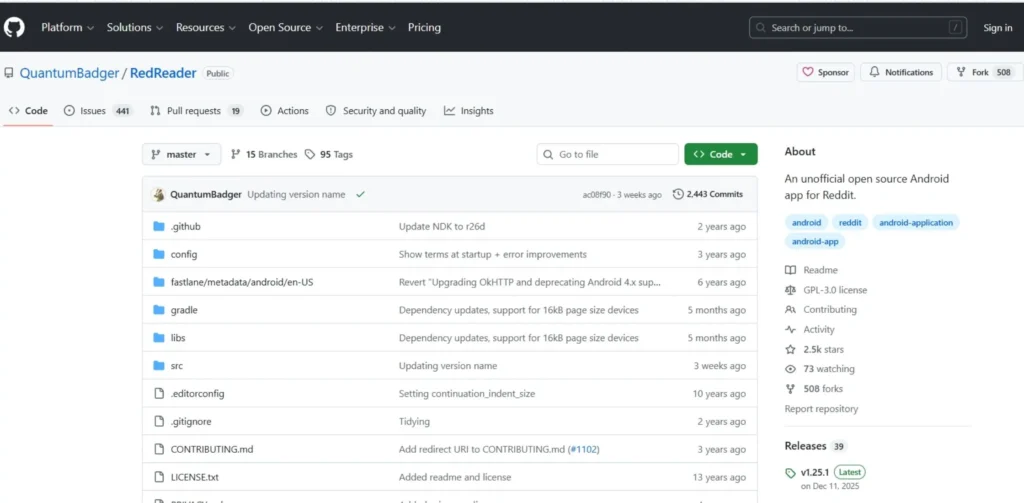The width and height of the screenshot is (1024, 503).
Task: Open the Pricing page
Action: click(x=424, y=27)
